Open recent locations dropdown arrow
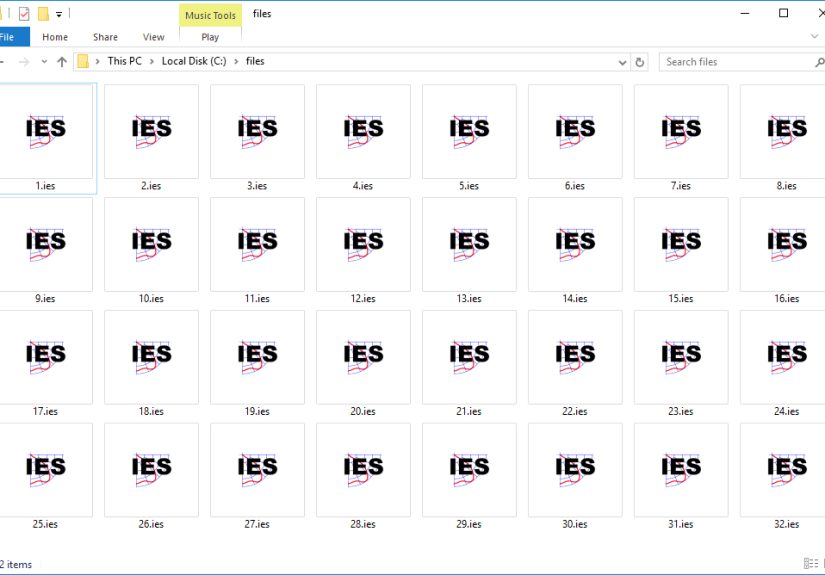 coord(44,62)
